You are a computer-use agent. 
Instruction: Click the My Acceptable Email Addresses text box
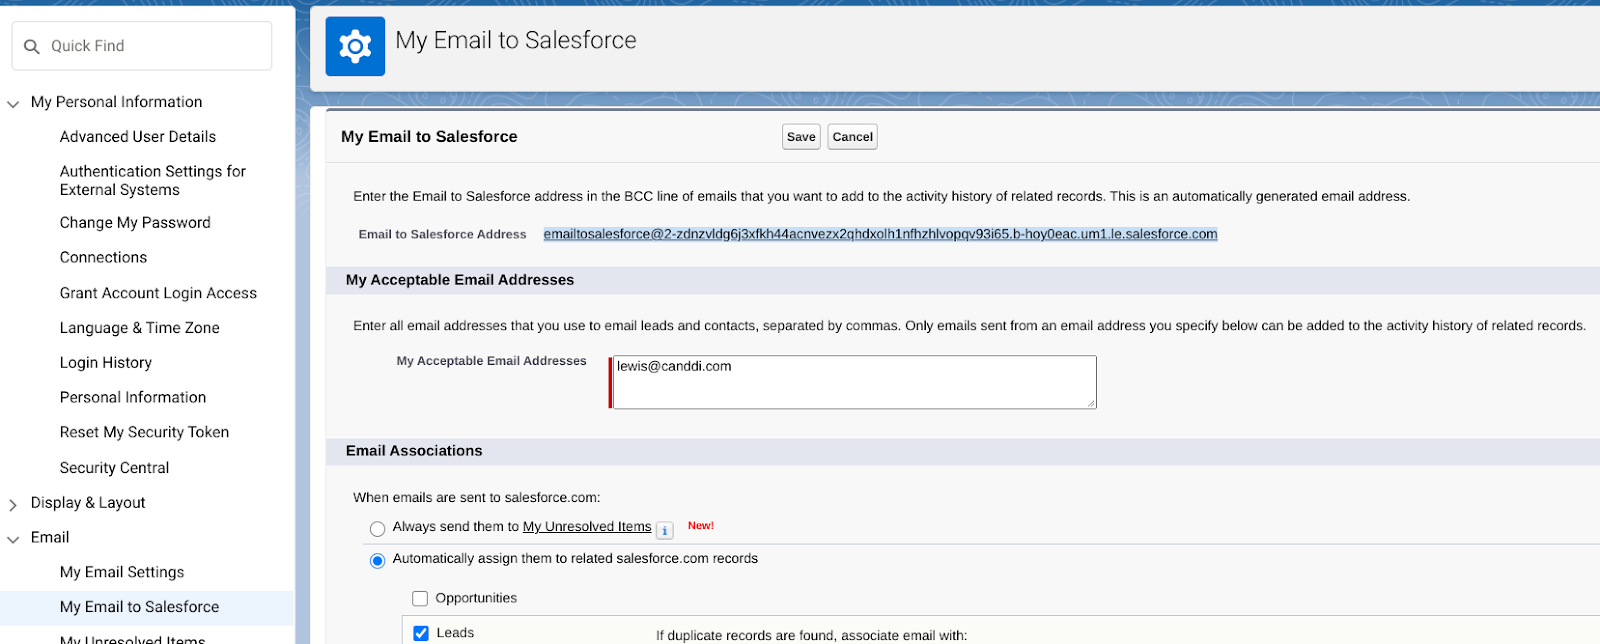click(854, 382)
